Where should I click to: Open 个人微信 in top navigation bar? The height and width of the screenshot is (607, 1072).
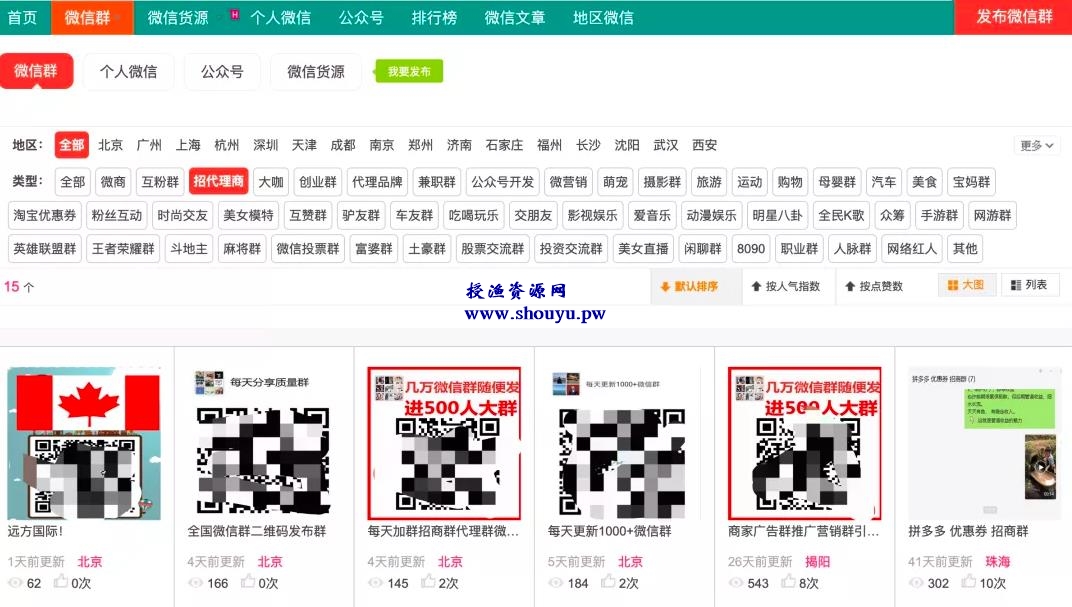(280, 17)
